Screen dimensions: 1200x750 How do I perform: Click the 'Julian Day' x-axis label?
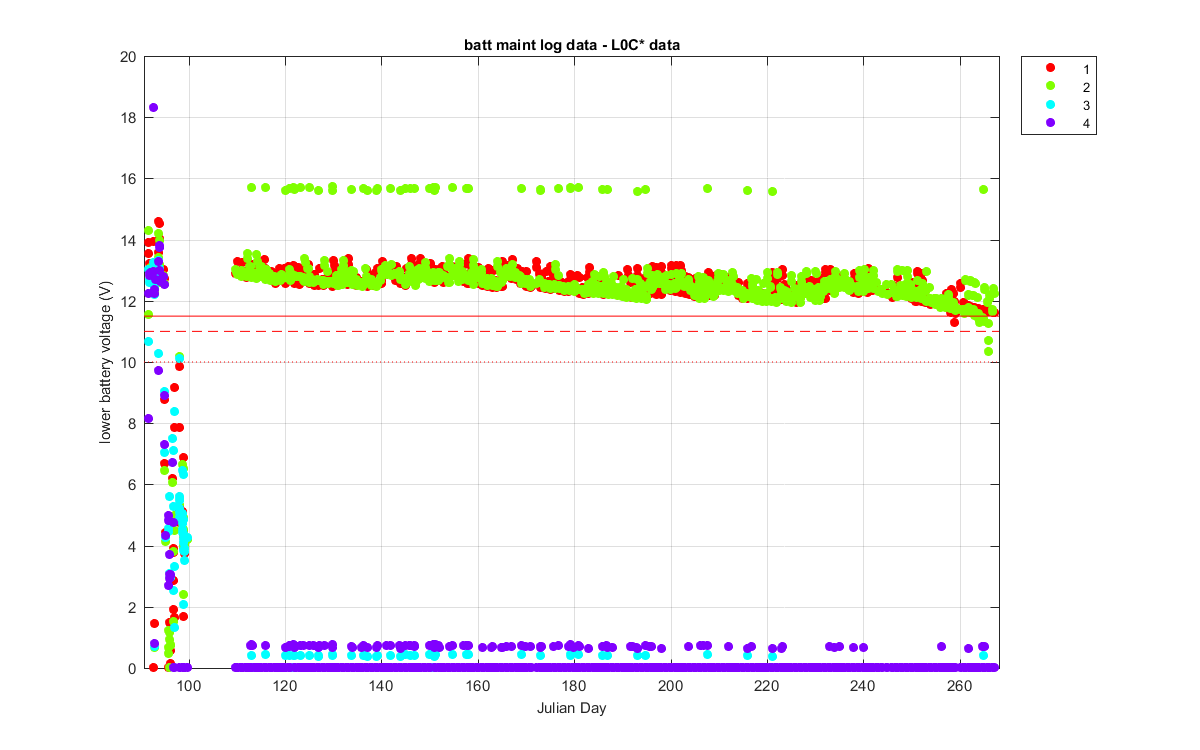click(571, 708)
